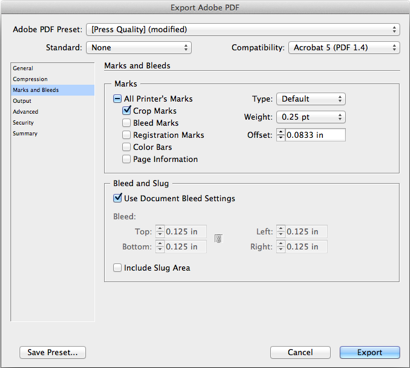
Task: Open the marks Type dropdown
Action: click(311, 99)
